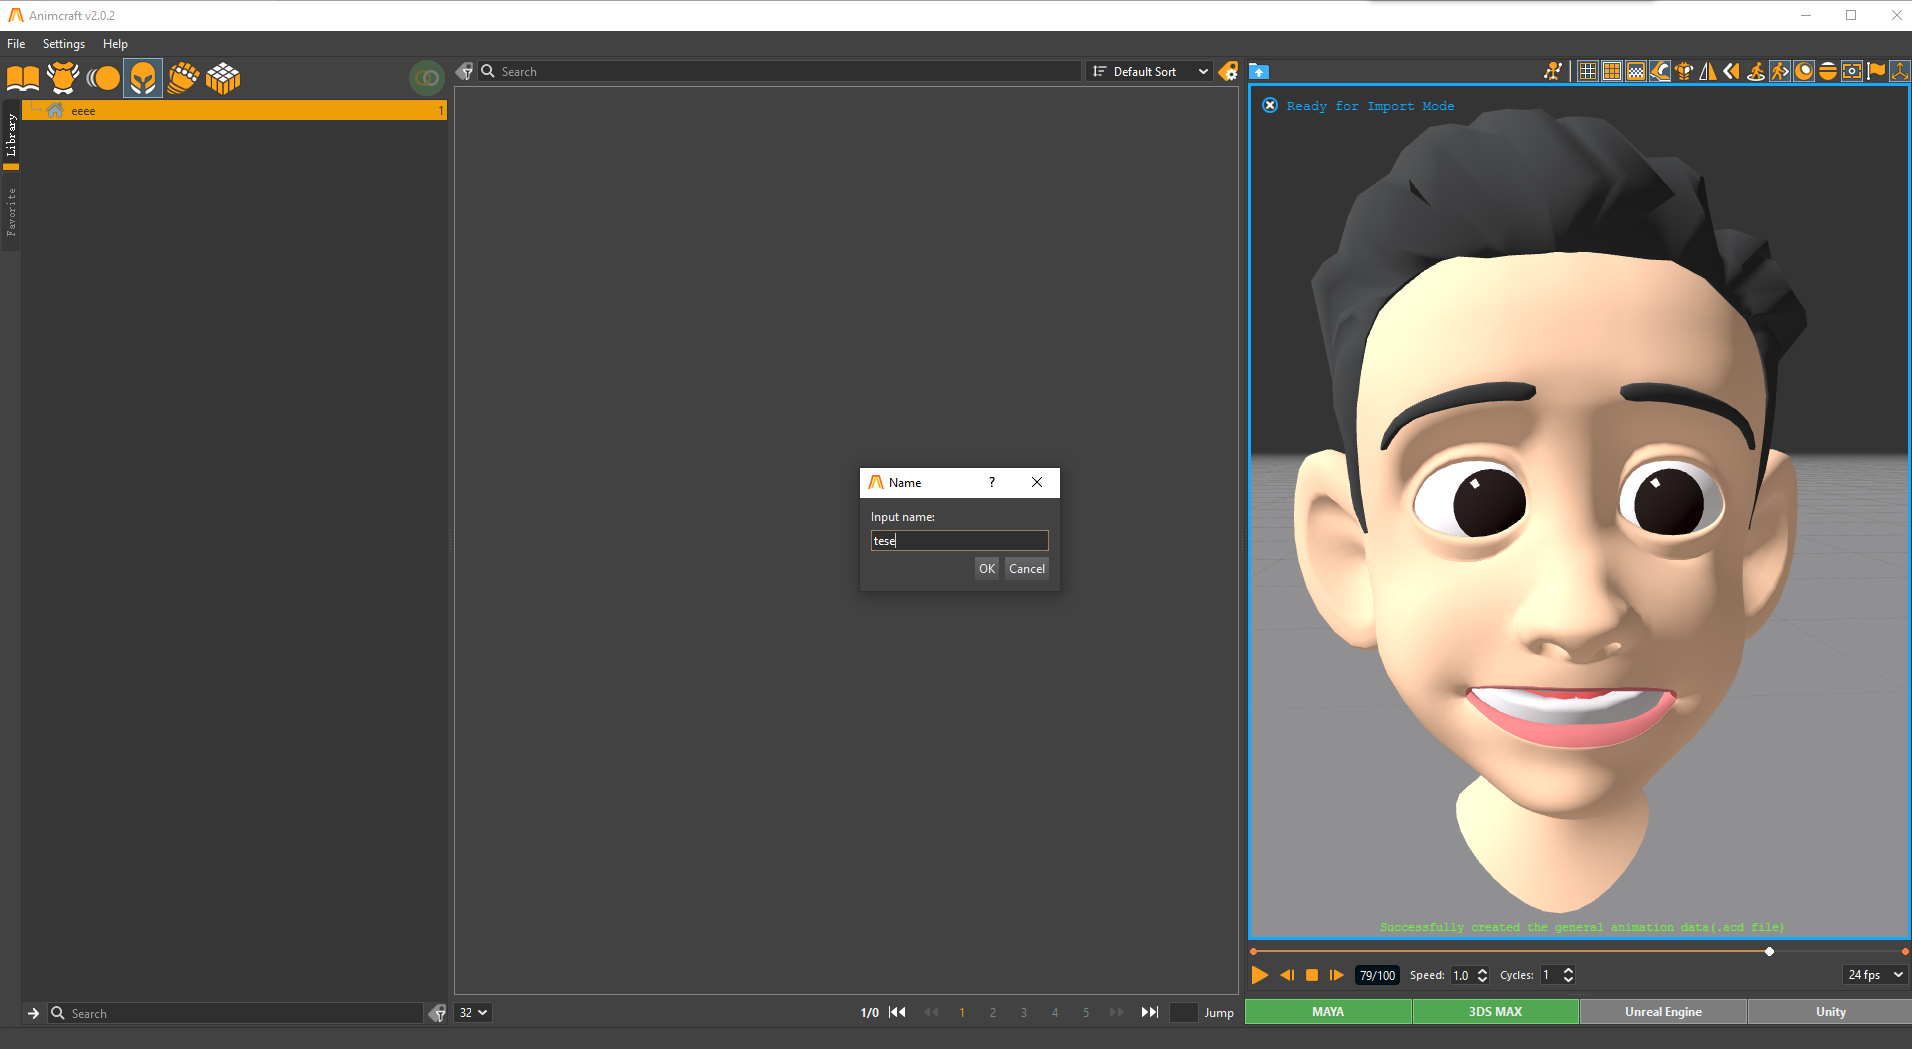Select the cube objects category icon
1912x1049 pixels.
click(223, 78)
